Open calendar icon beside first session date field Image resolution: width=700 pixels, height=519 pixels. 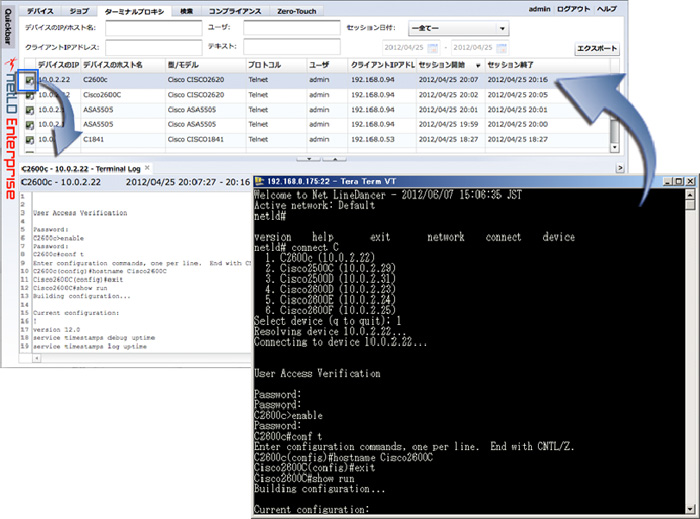[x=432, y=47]
